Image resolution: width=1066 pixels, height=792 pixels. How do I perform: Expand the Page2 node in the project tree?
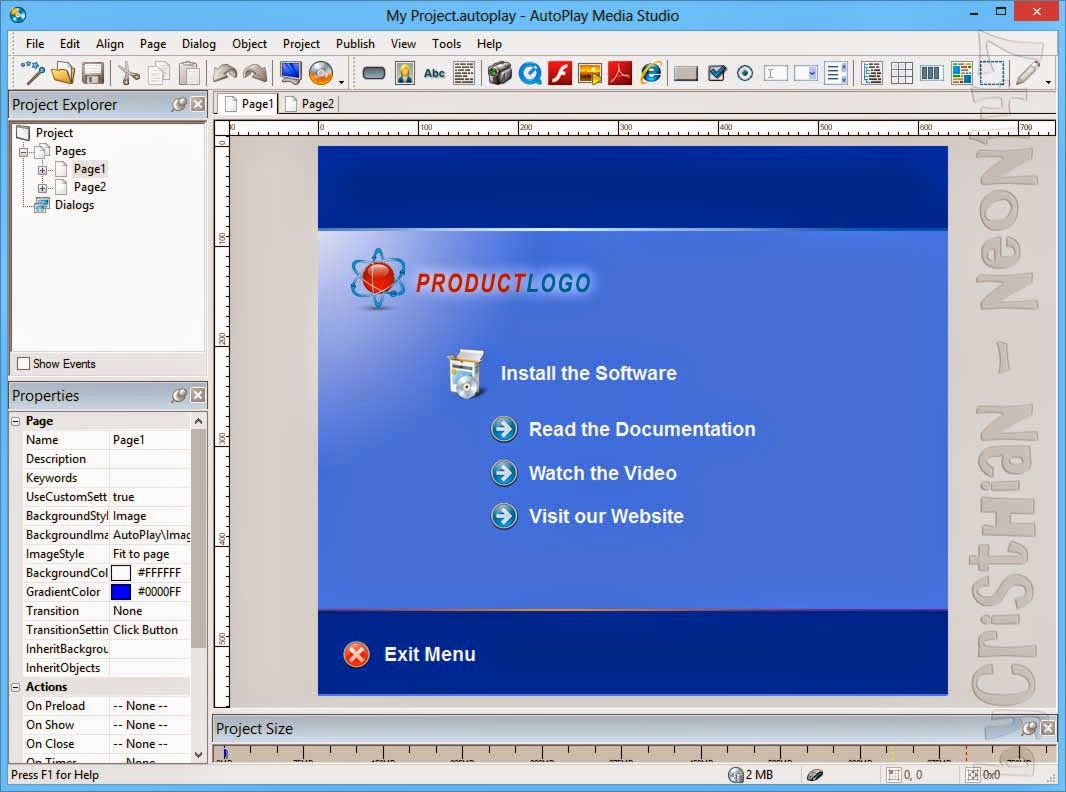pyautogui.click(x=42, y=188)
